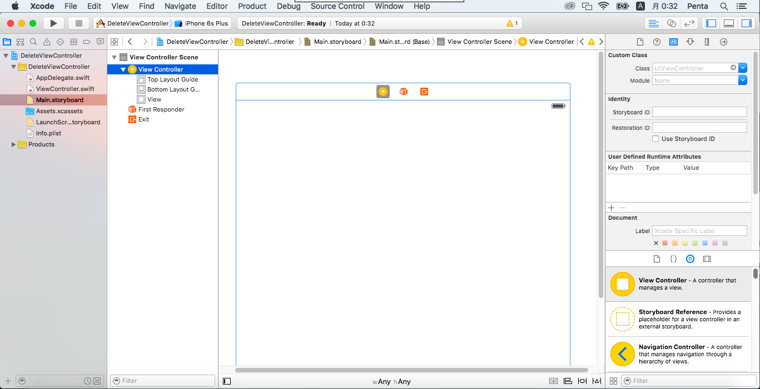Collapse the DeleteViewController project root

click(x=5, y=56)
